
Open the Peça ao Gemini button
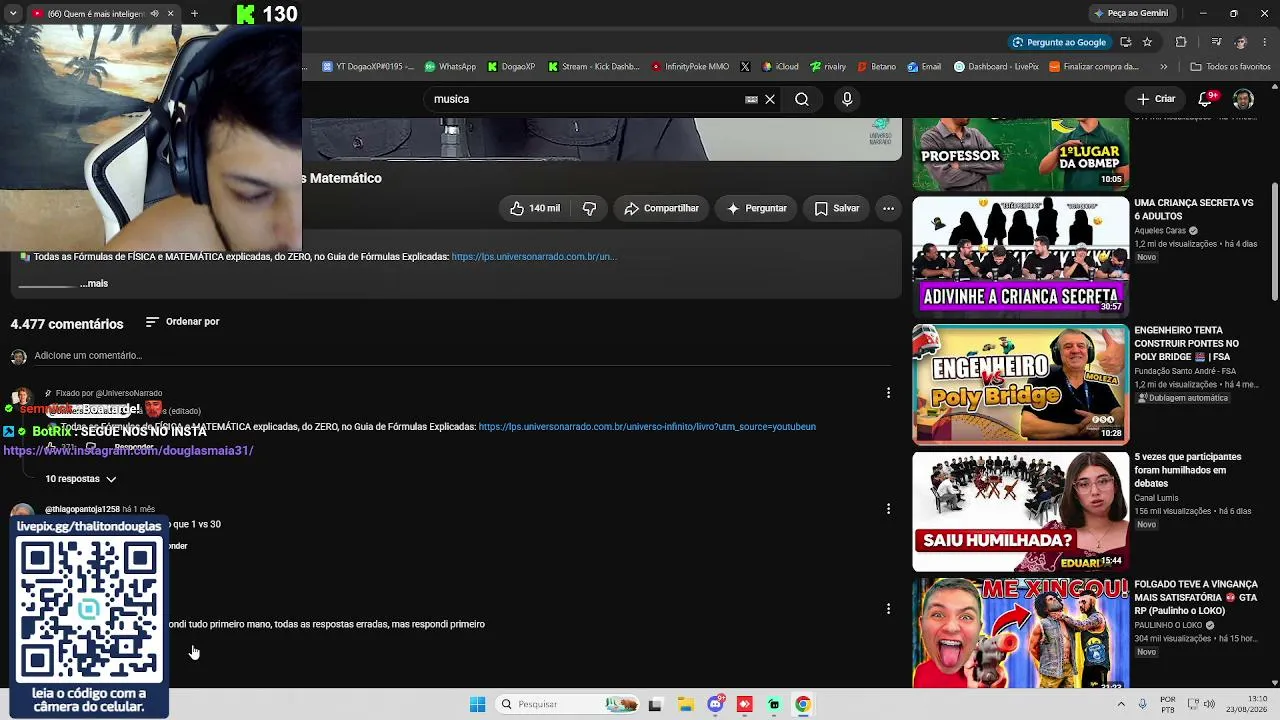[1131, 13]
